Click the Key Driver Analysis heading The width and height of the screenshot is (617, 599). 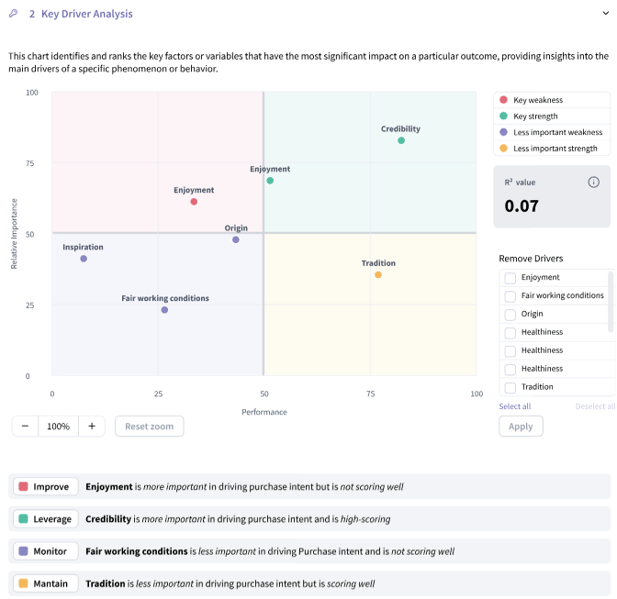click(87, 14)
